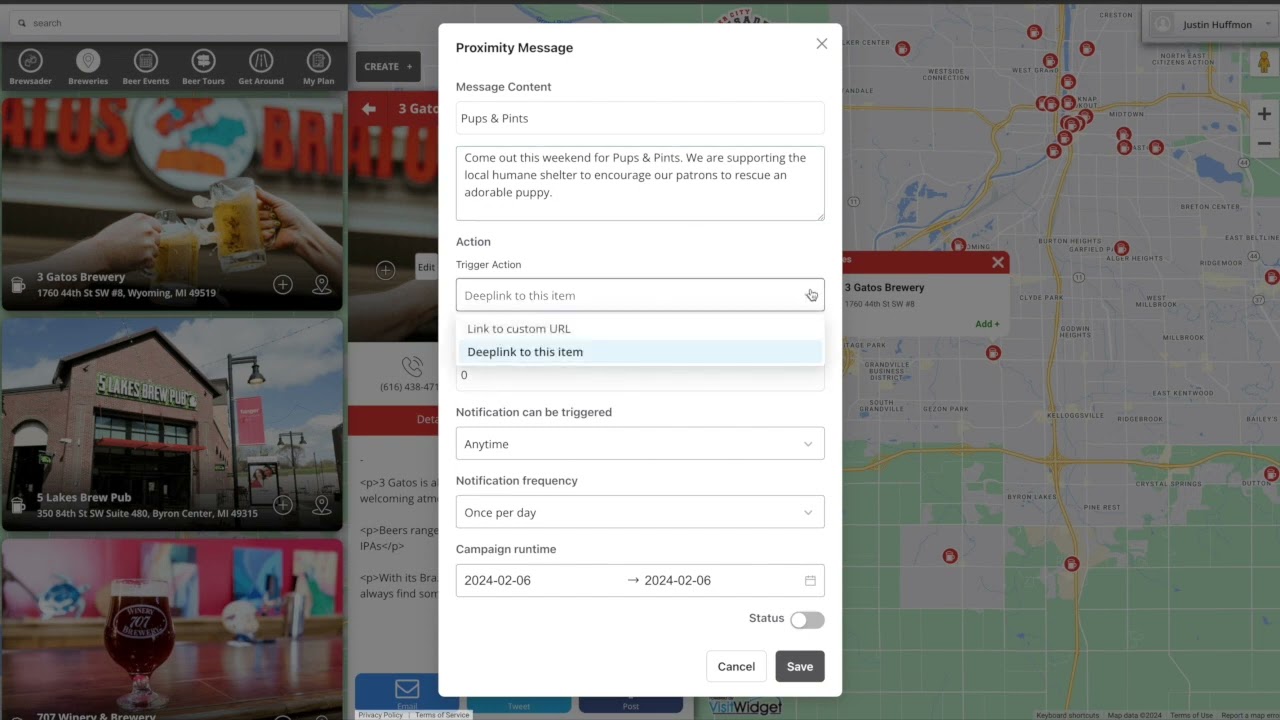The image size is (1280, 720).
Task: Open the Trigger Action dropdown
Action: (640, 295)
